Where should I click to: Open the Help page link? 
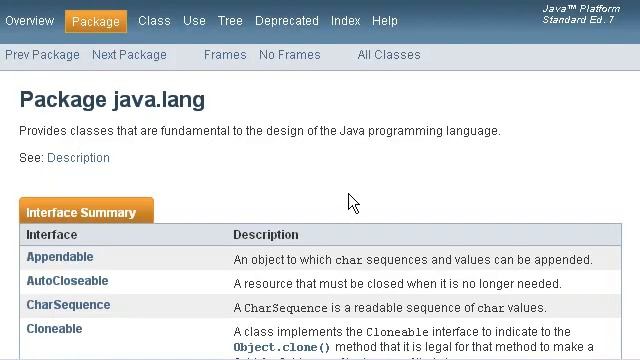[x=385, y=21]
